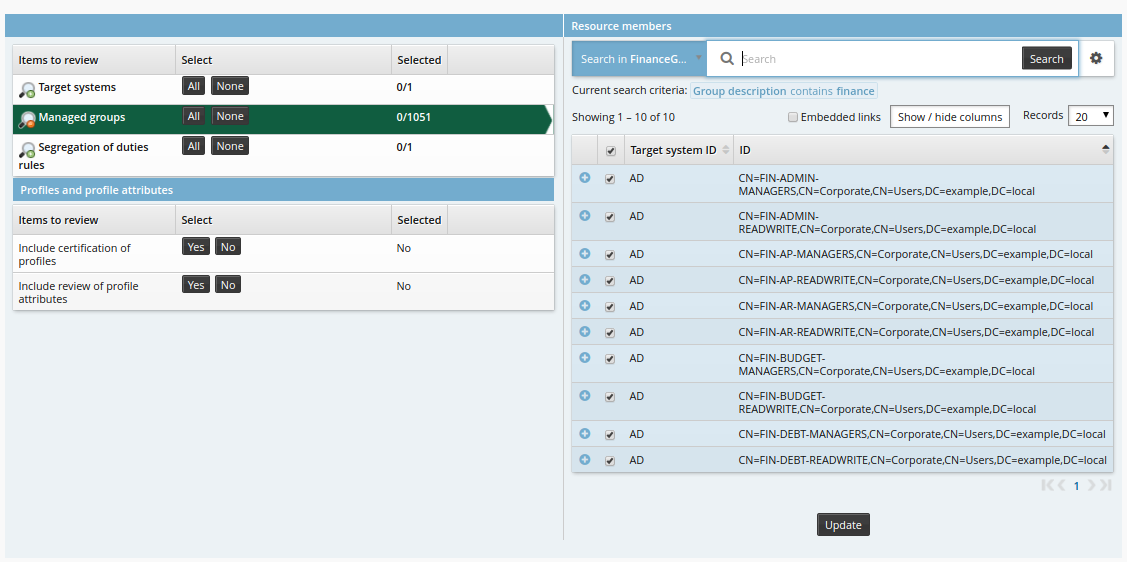1127x562 pixels.
Task: Click the Update button
Action: coord(843,525)
